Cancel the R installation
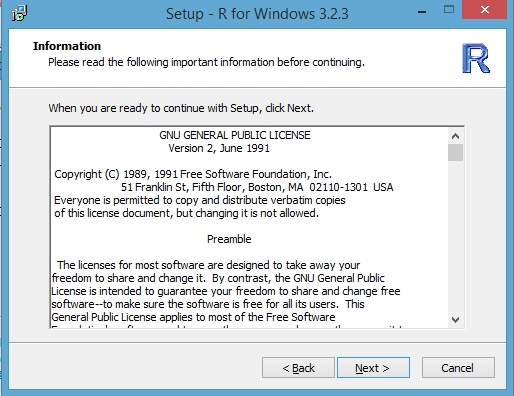 pyautogui.click(x=458, y=368)
